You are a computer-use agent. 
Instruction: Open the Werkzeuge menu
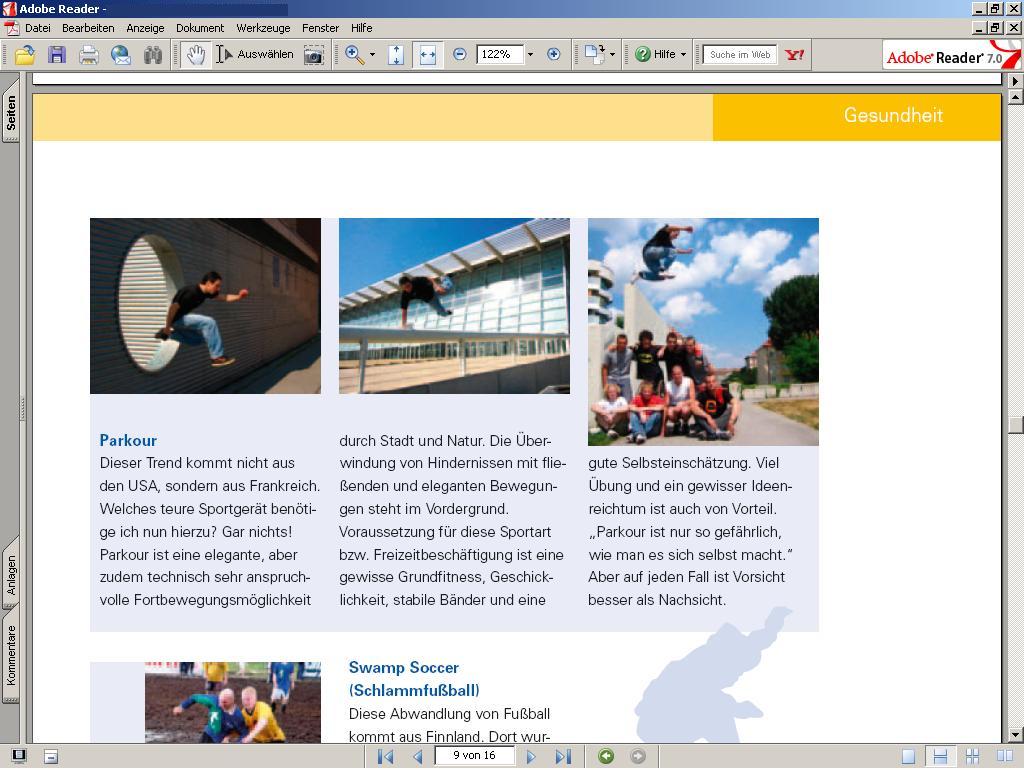coord(263,28)
